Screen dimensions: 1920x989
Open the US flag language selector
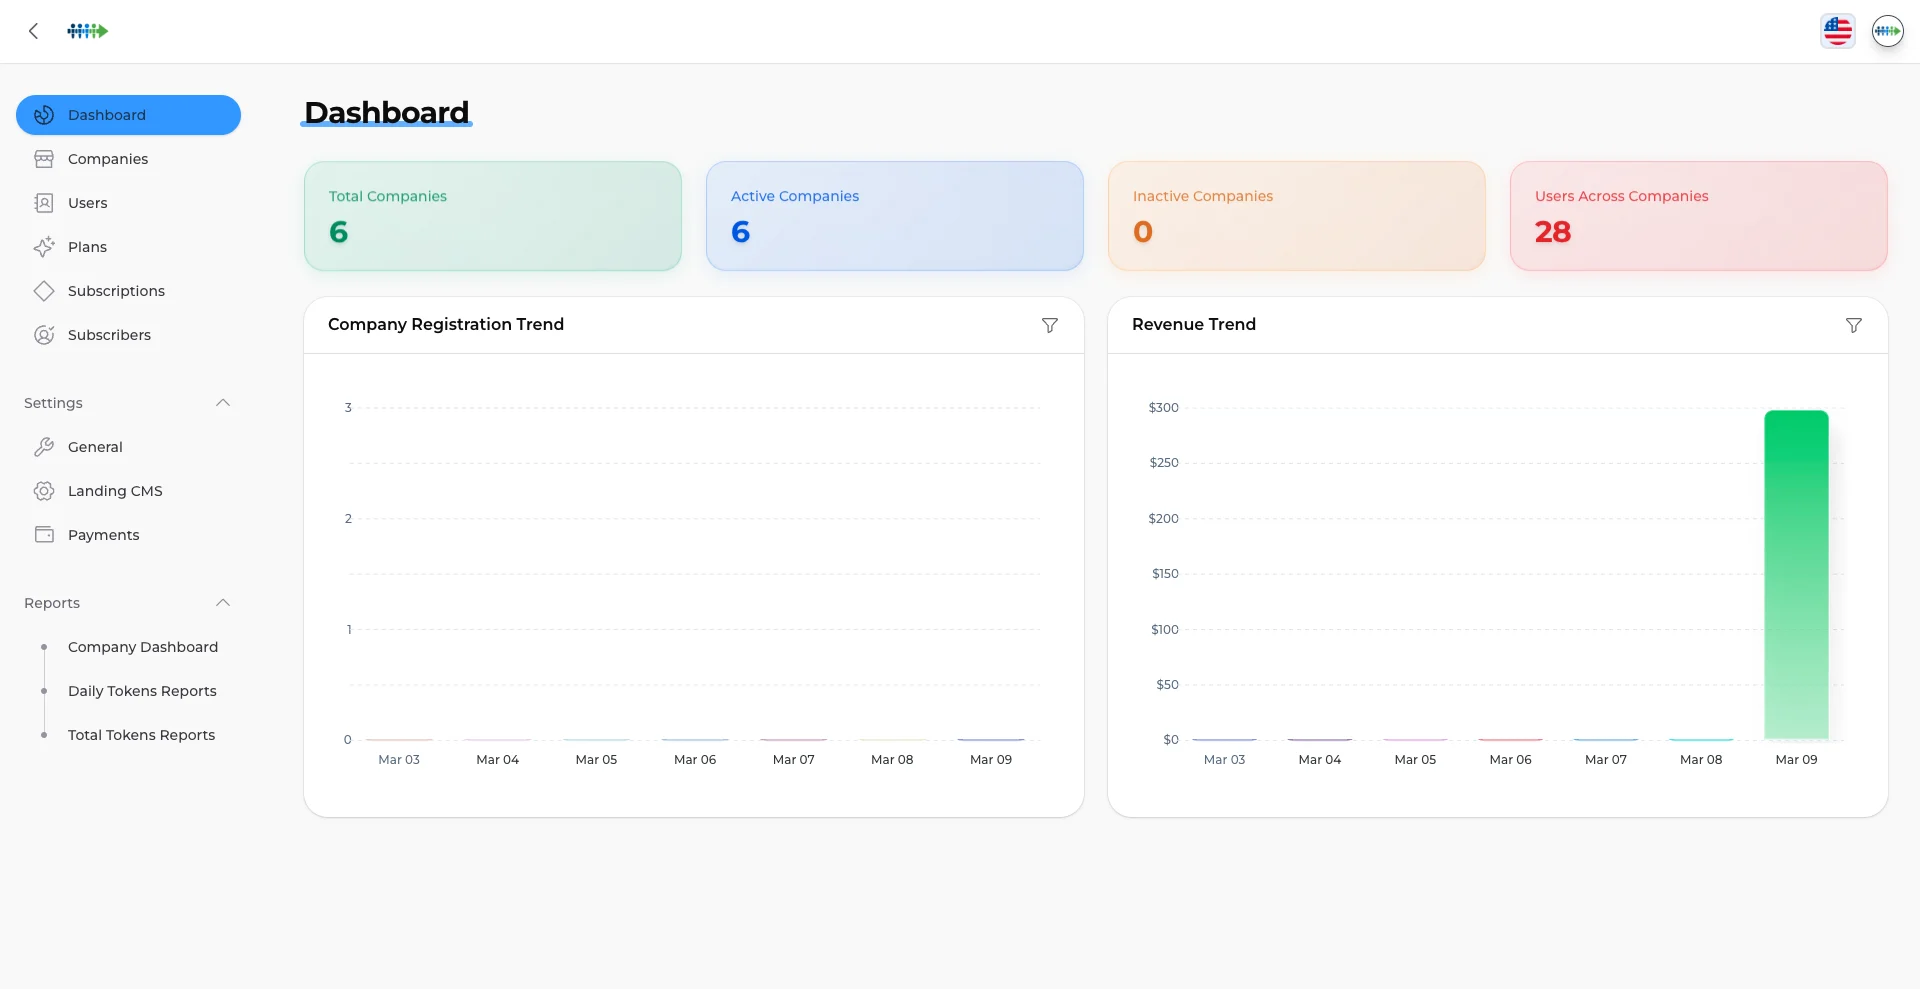[x=1838, y=30]
